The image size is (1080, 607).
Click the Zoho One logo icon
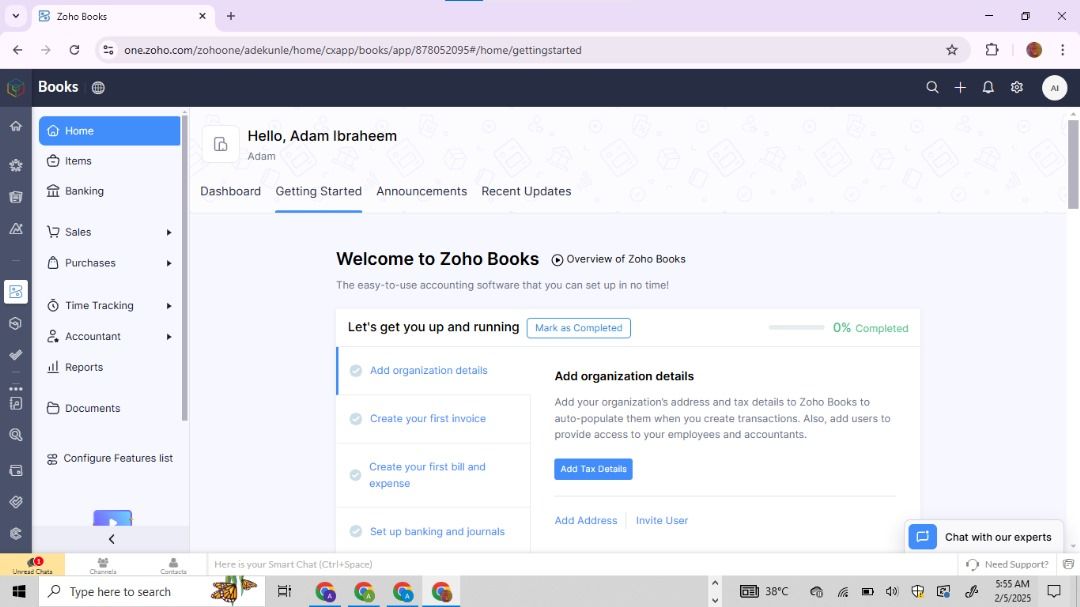(15, 88)
